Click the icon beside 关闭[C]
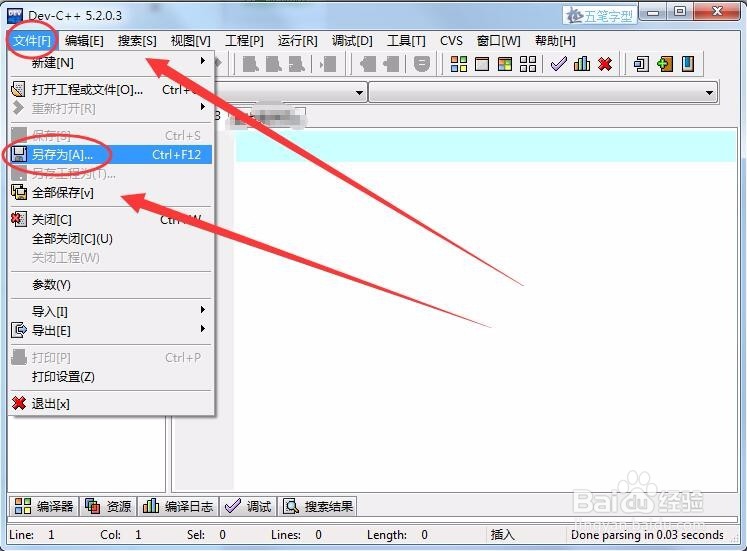747x551 pixels. pyautogui.click(x=19, y=220)
